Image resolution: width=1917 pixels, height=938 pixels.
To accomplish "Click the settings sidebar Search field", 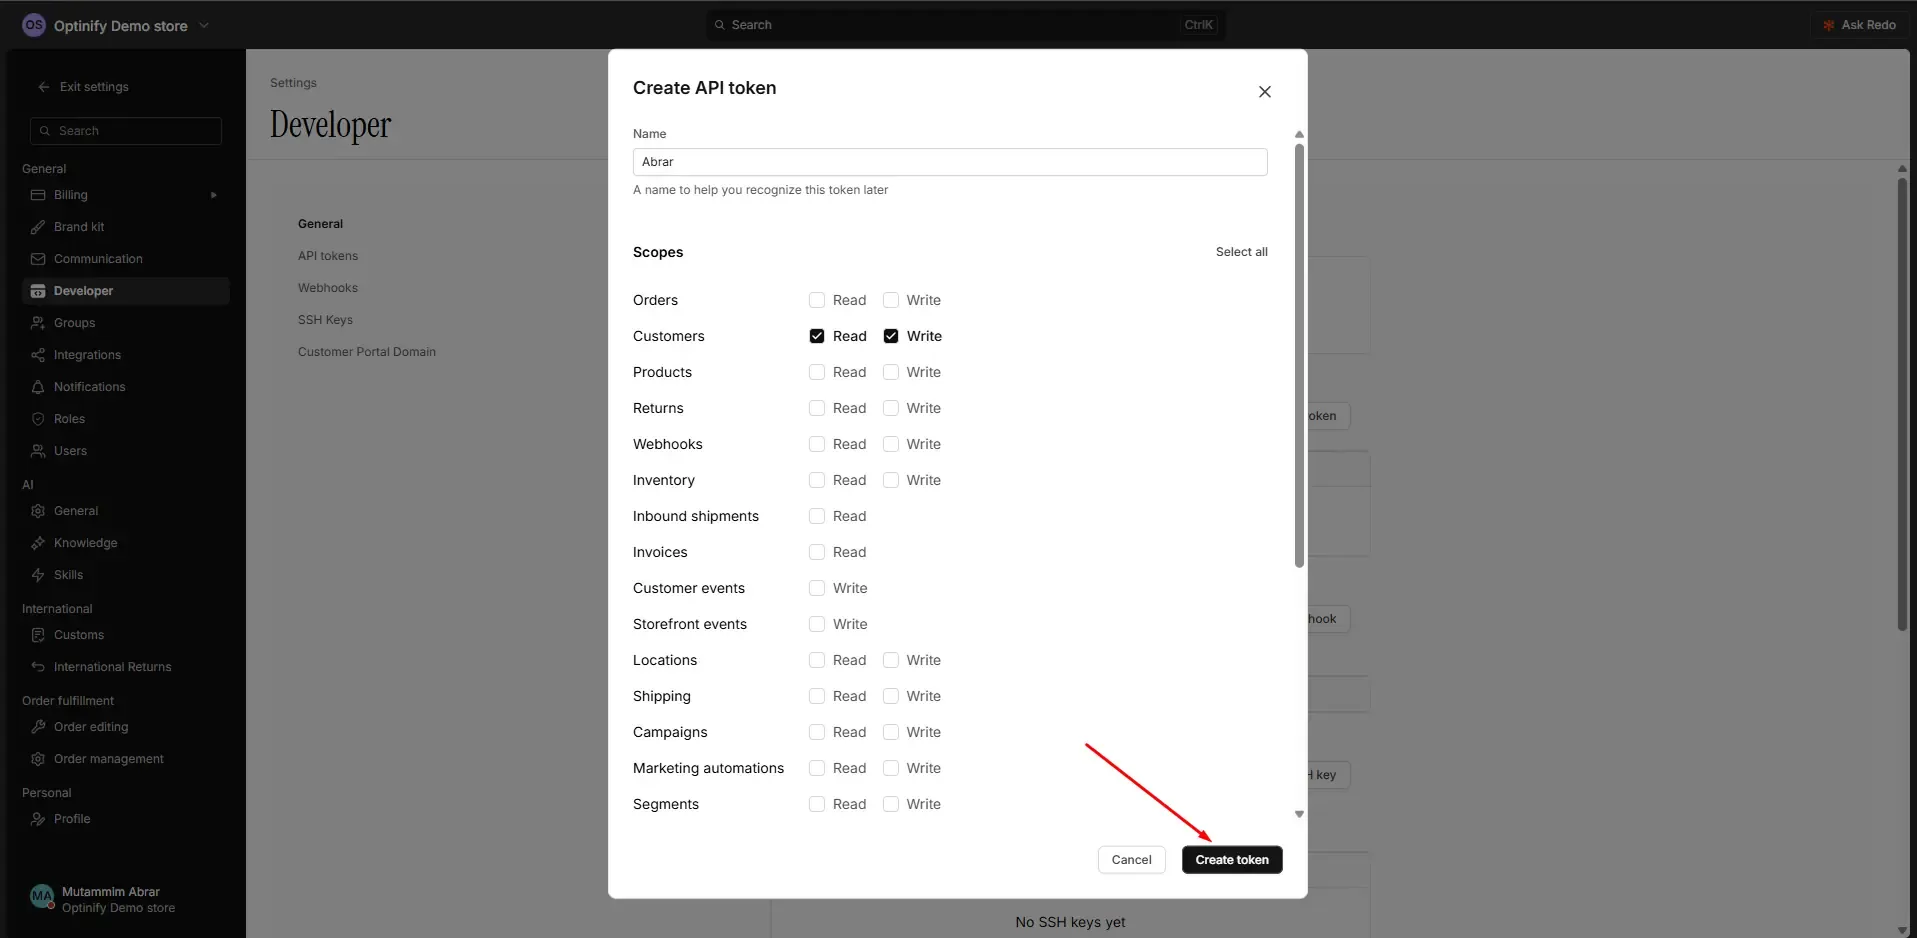I will (x=126, y=131).
